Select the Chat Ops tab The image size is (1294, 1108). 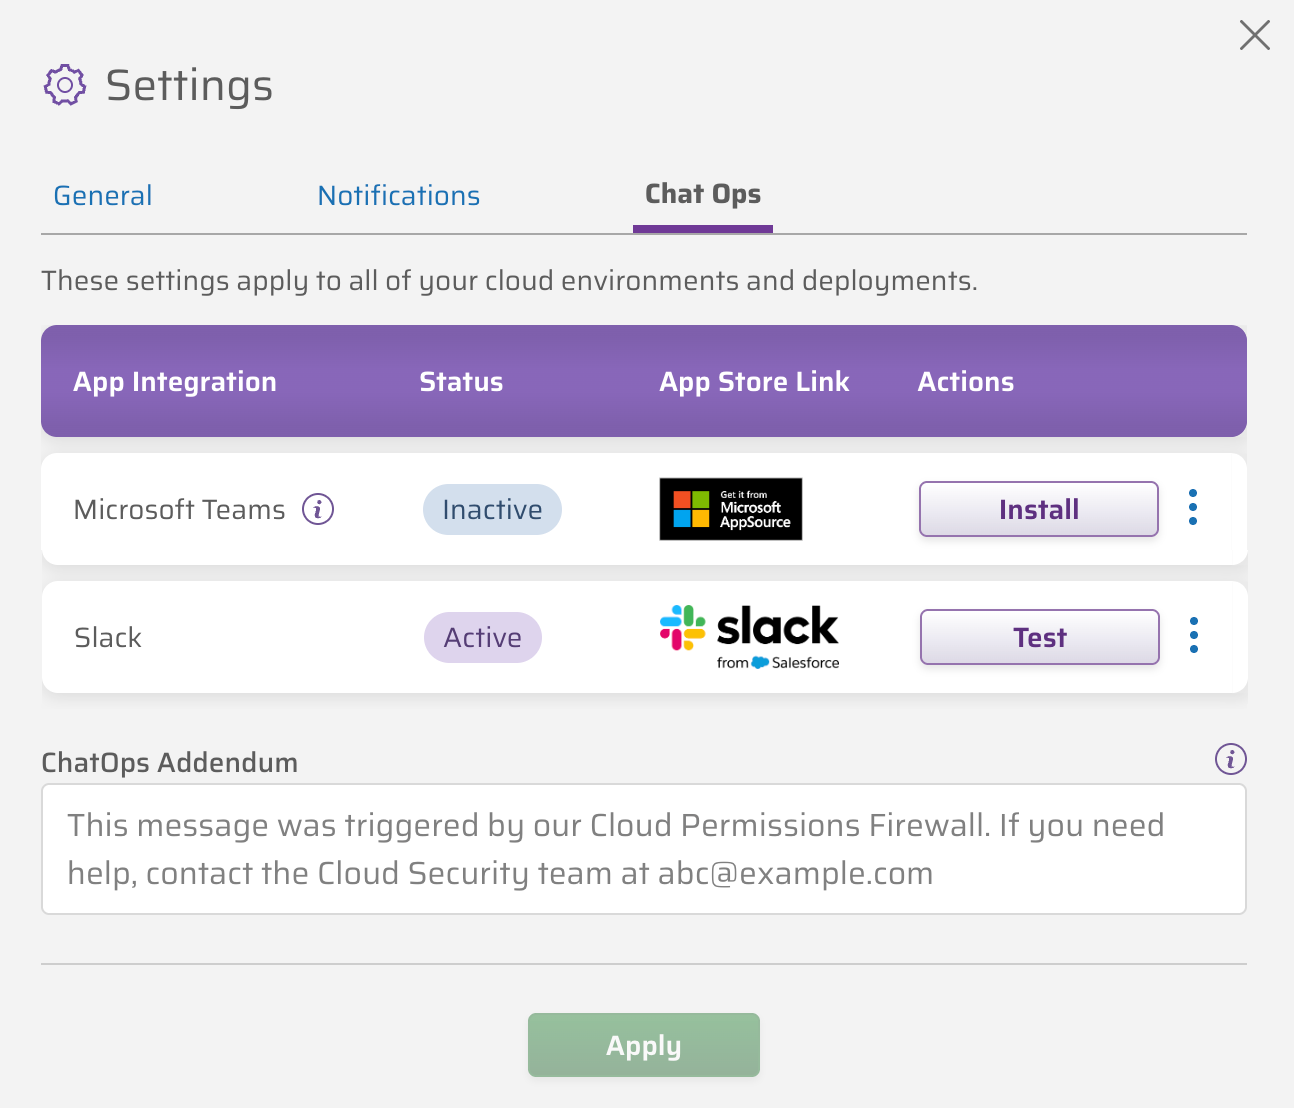pyautogui.click(x=702, y=195)
